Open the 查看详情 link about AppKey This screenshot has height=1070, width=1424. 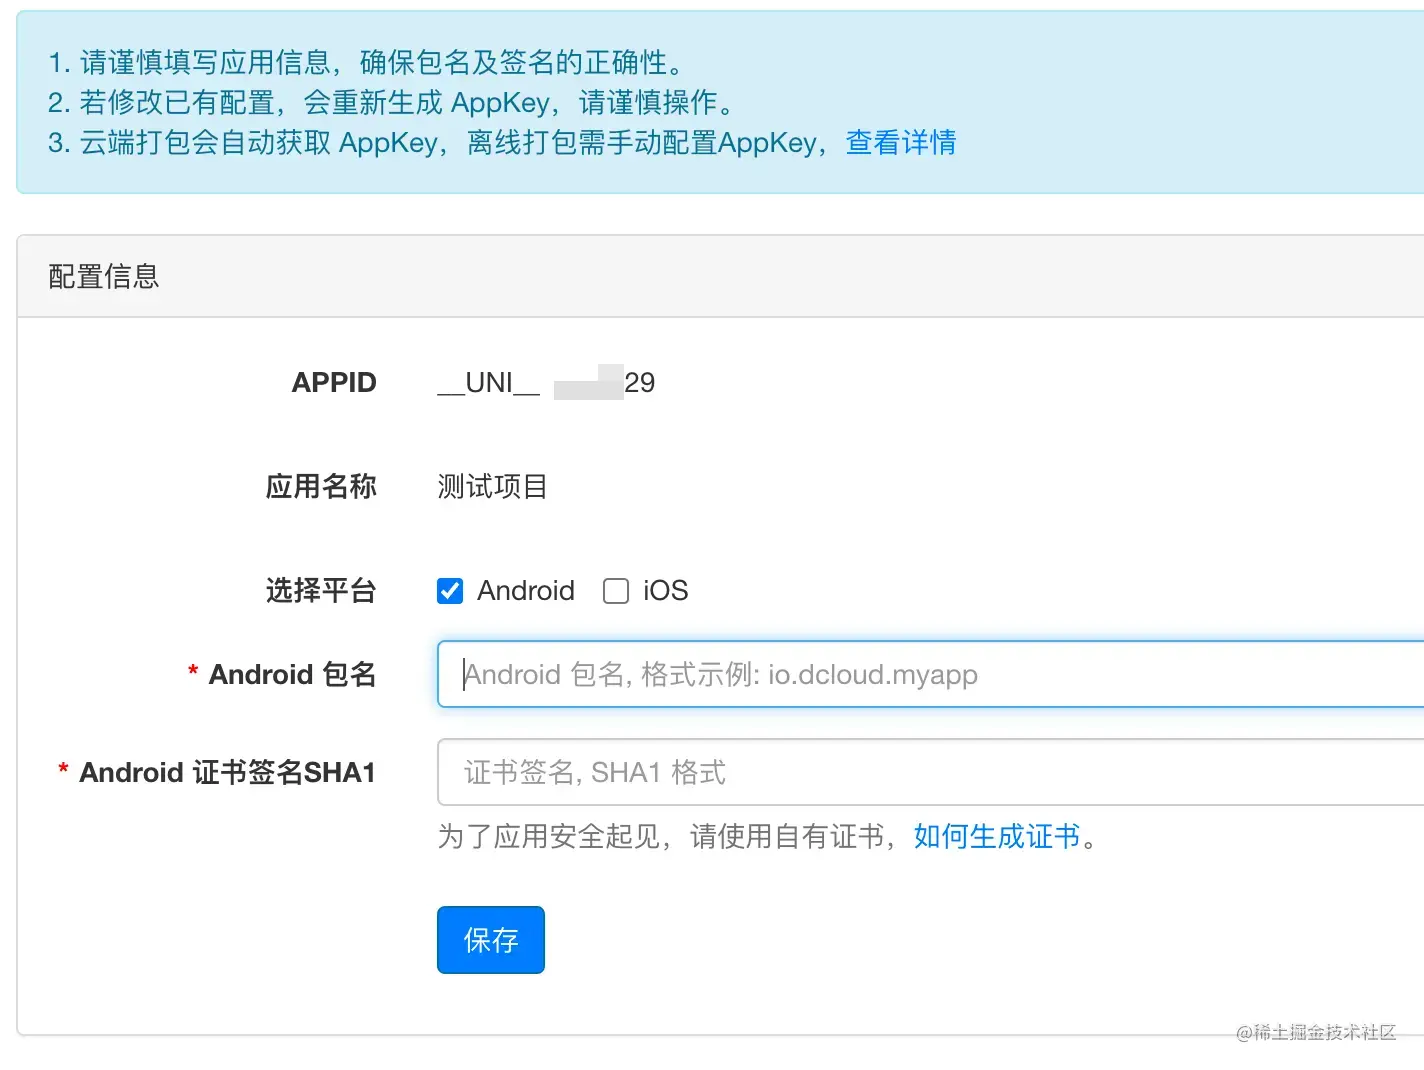(899, 142)
